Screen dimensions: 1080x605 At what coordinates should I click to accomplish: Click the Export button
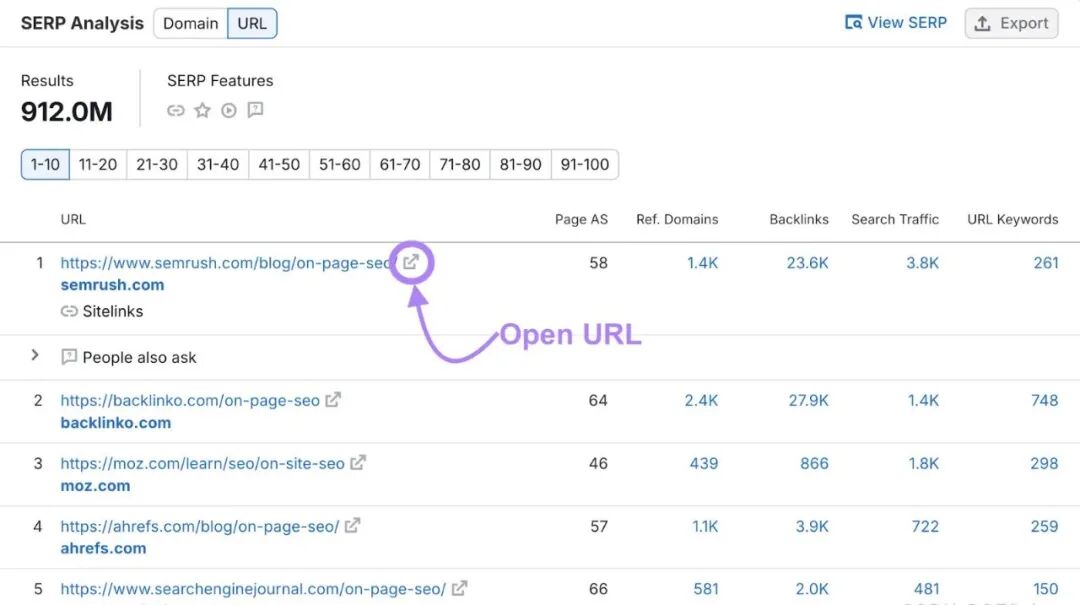click(1011, 23)
